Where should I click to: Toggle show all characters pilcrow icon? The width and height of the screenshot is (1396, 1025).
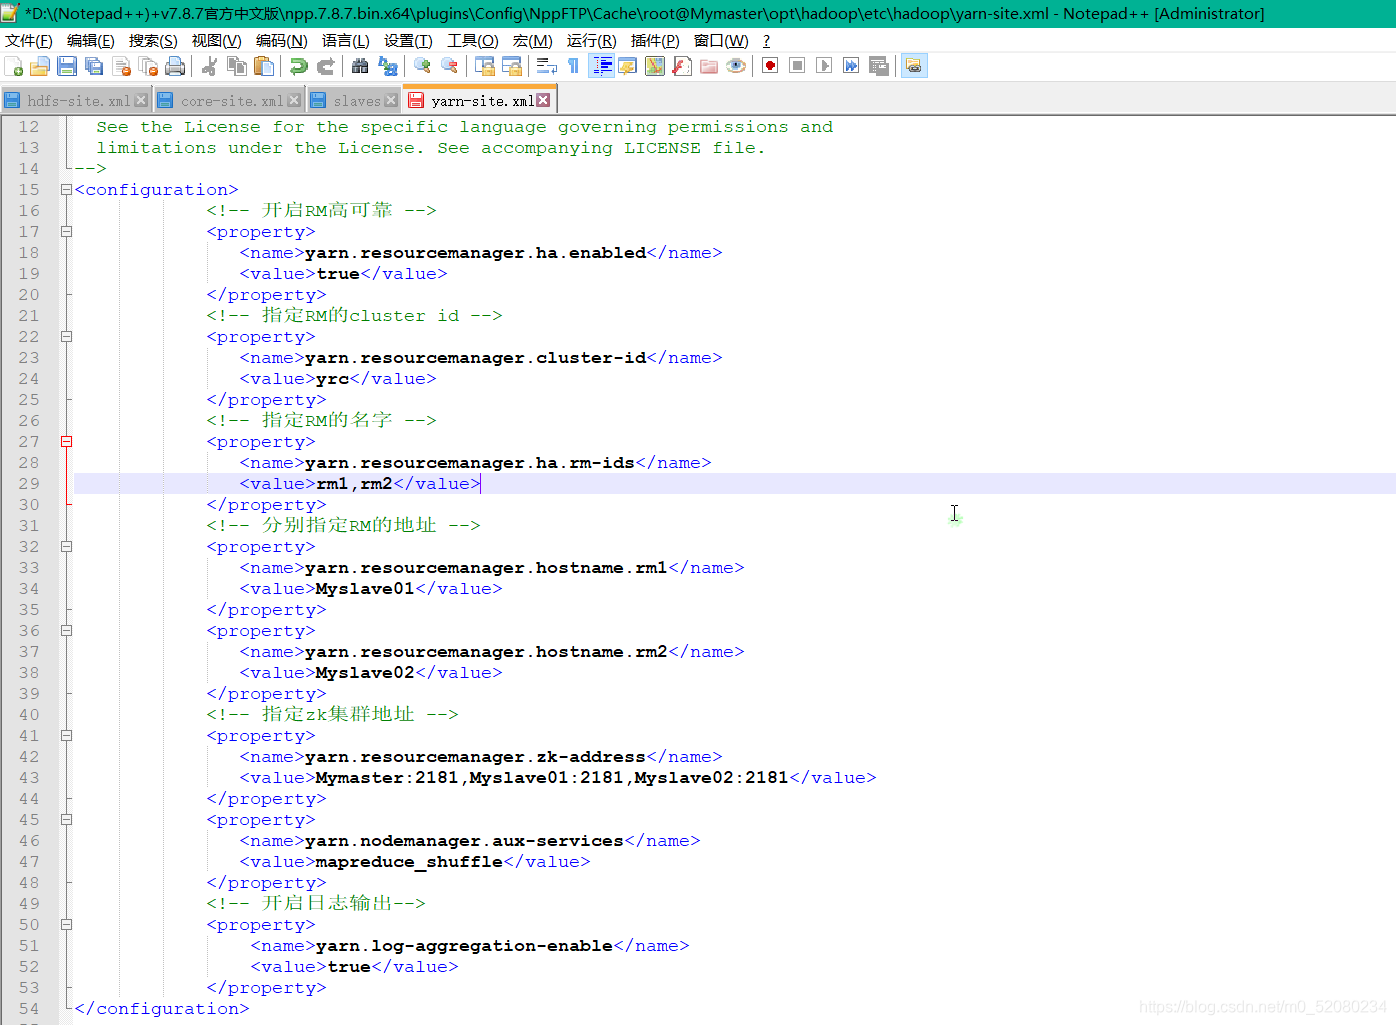point(574,66)
